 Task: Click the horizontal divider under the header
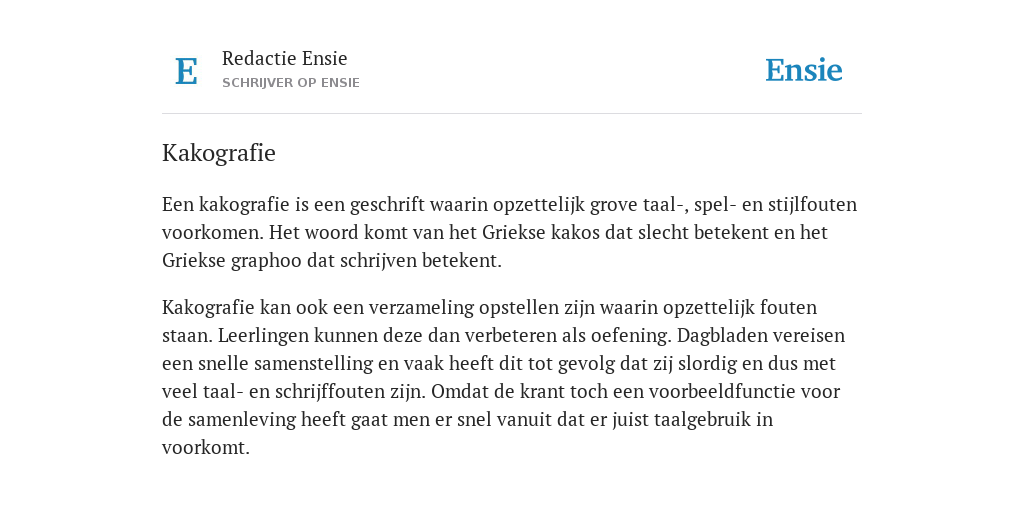(512, 114)
